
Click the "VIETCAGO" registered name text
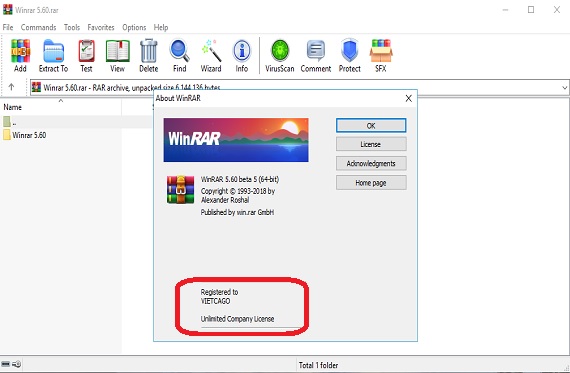click(215, 301)
